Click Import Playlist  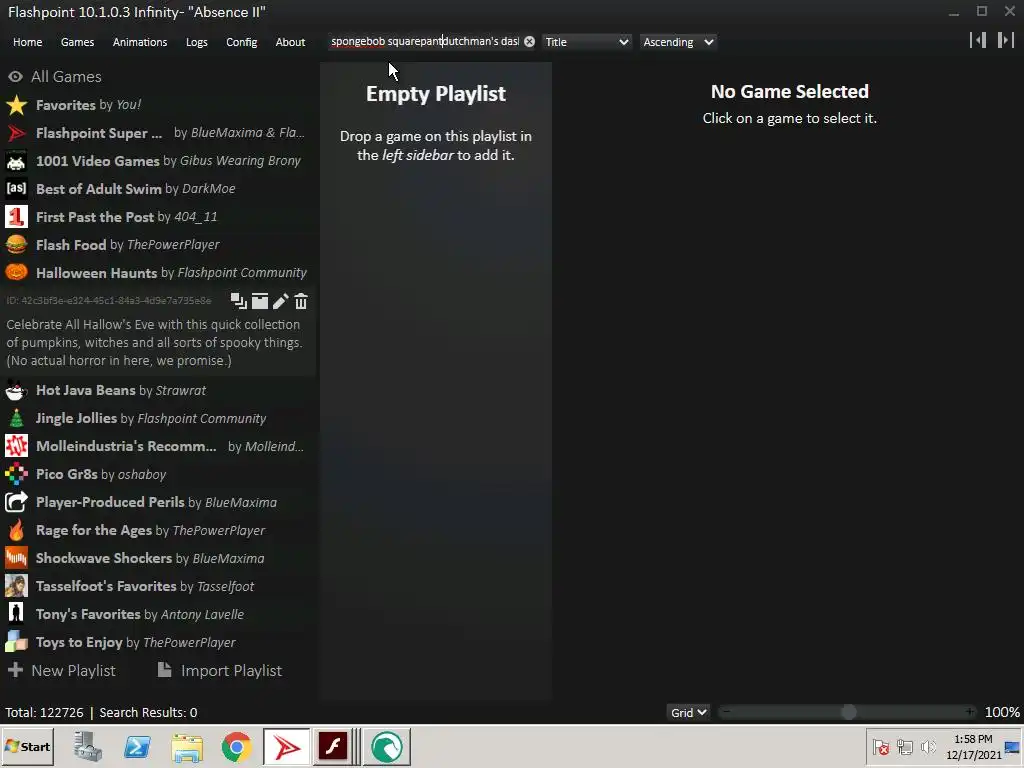coord(219,671)
